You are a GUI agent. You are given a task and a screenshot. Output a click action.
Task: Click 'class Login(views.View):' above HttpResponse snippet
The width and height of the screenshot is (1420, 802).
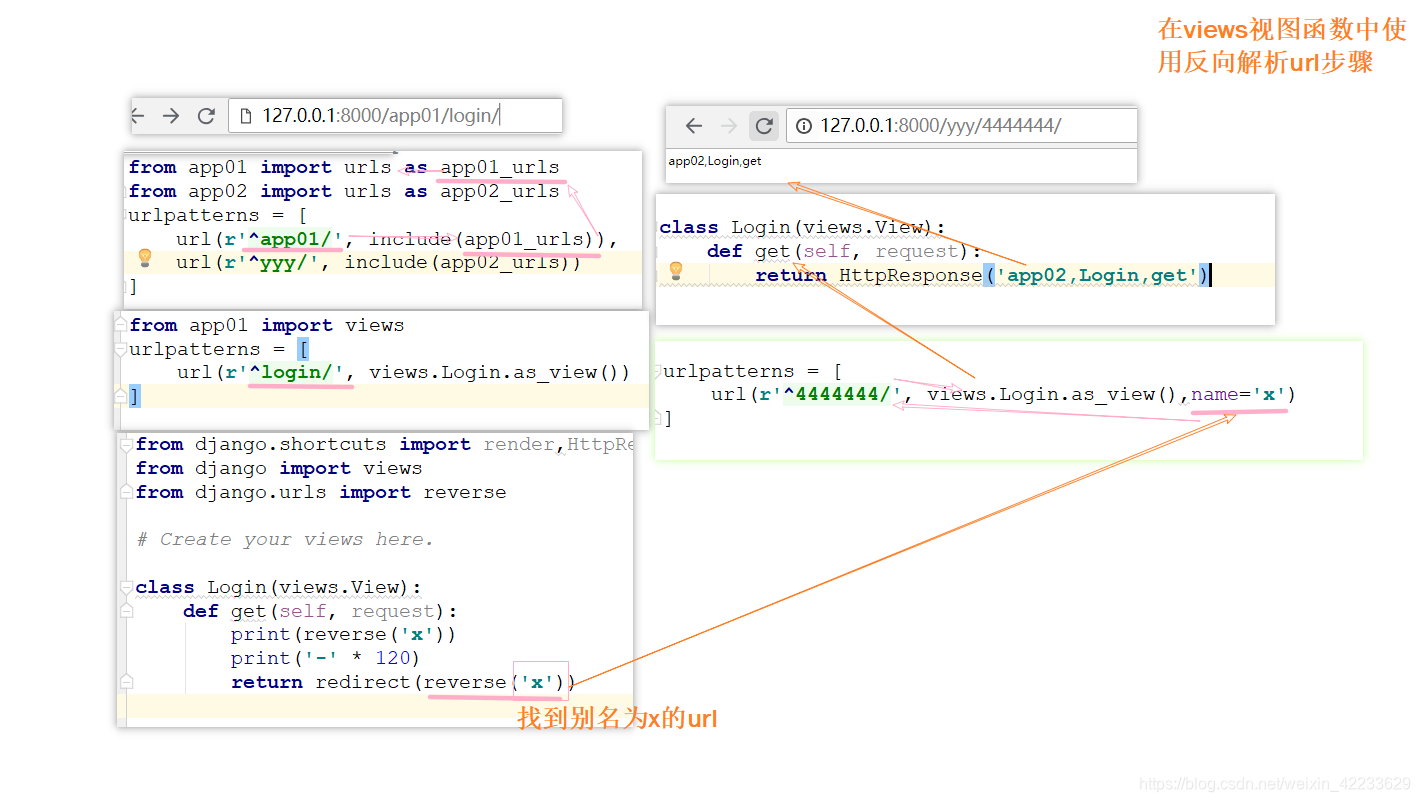click(x=802, y=227)
